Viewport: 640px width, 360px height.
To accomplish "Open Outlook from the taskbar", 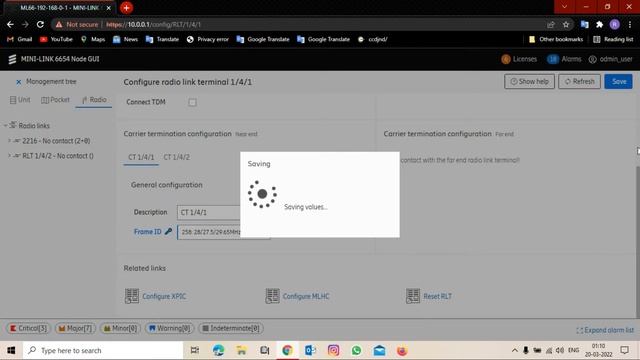I will (x=310, y=350).
